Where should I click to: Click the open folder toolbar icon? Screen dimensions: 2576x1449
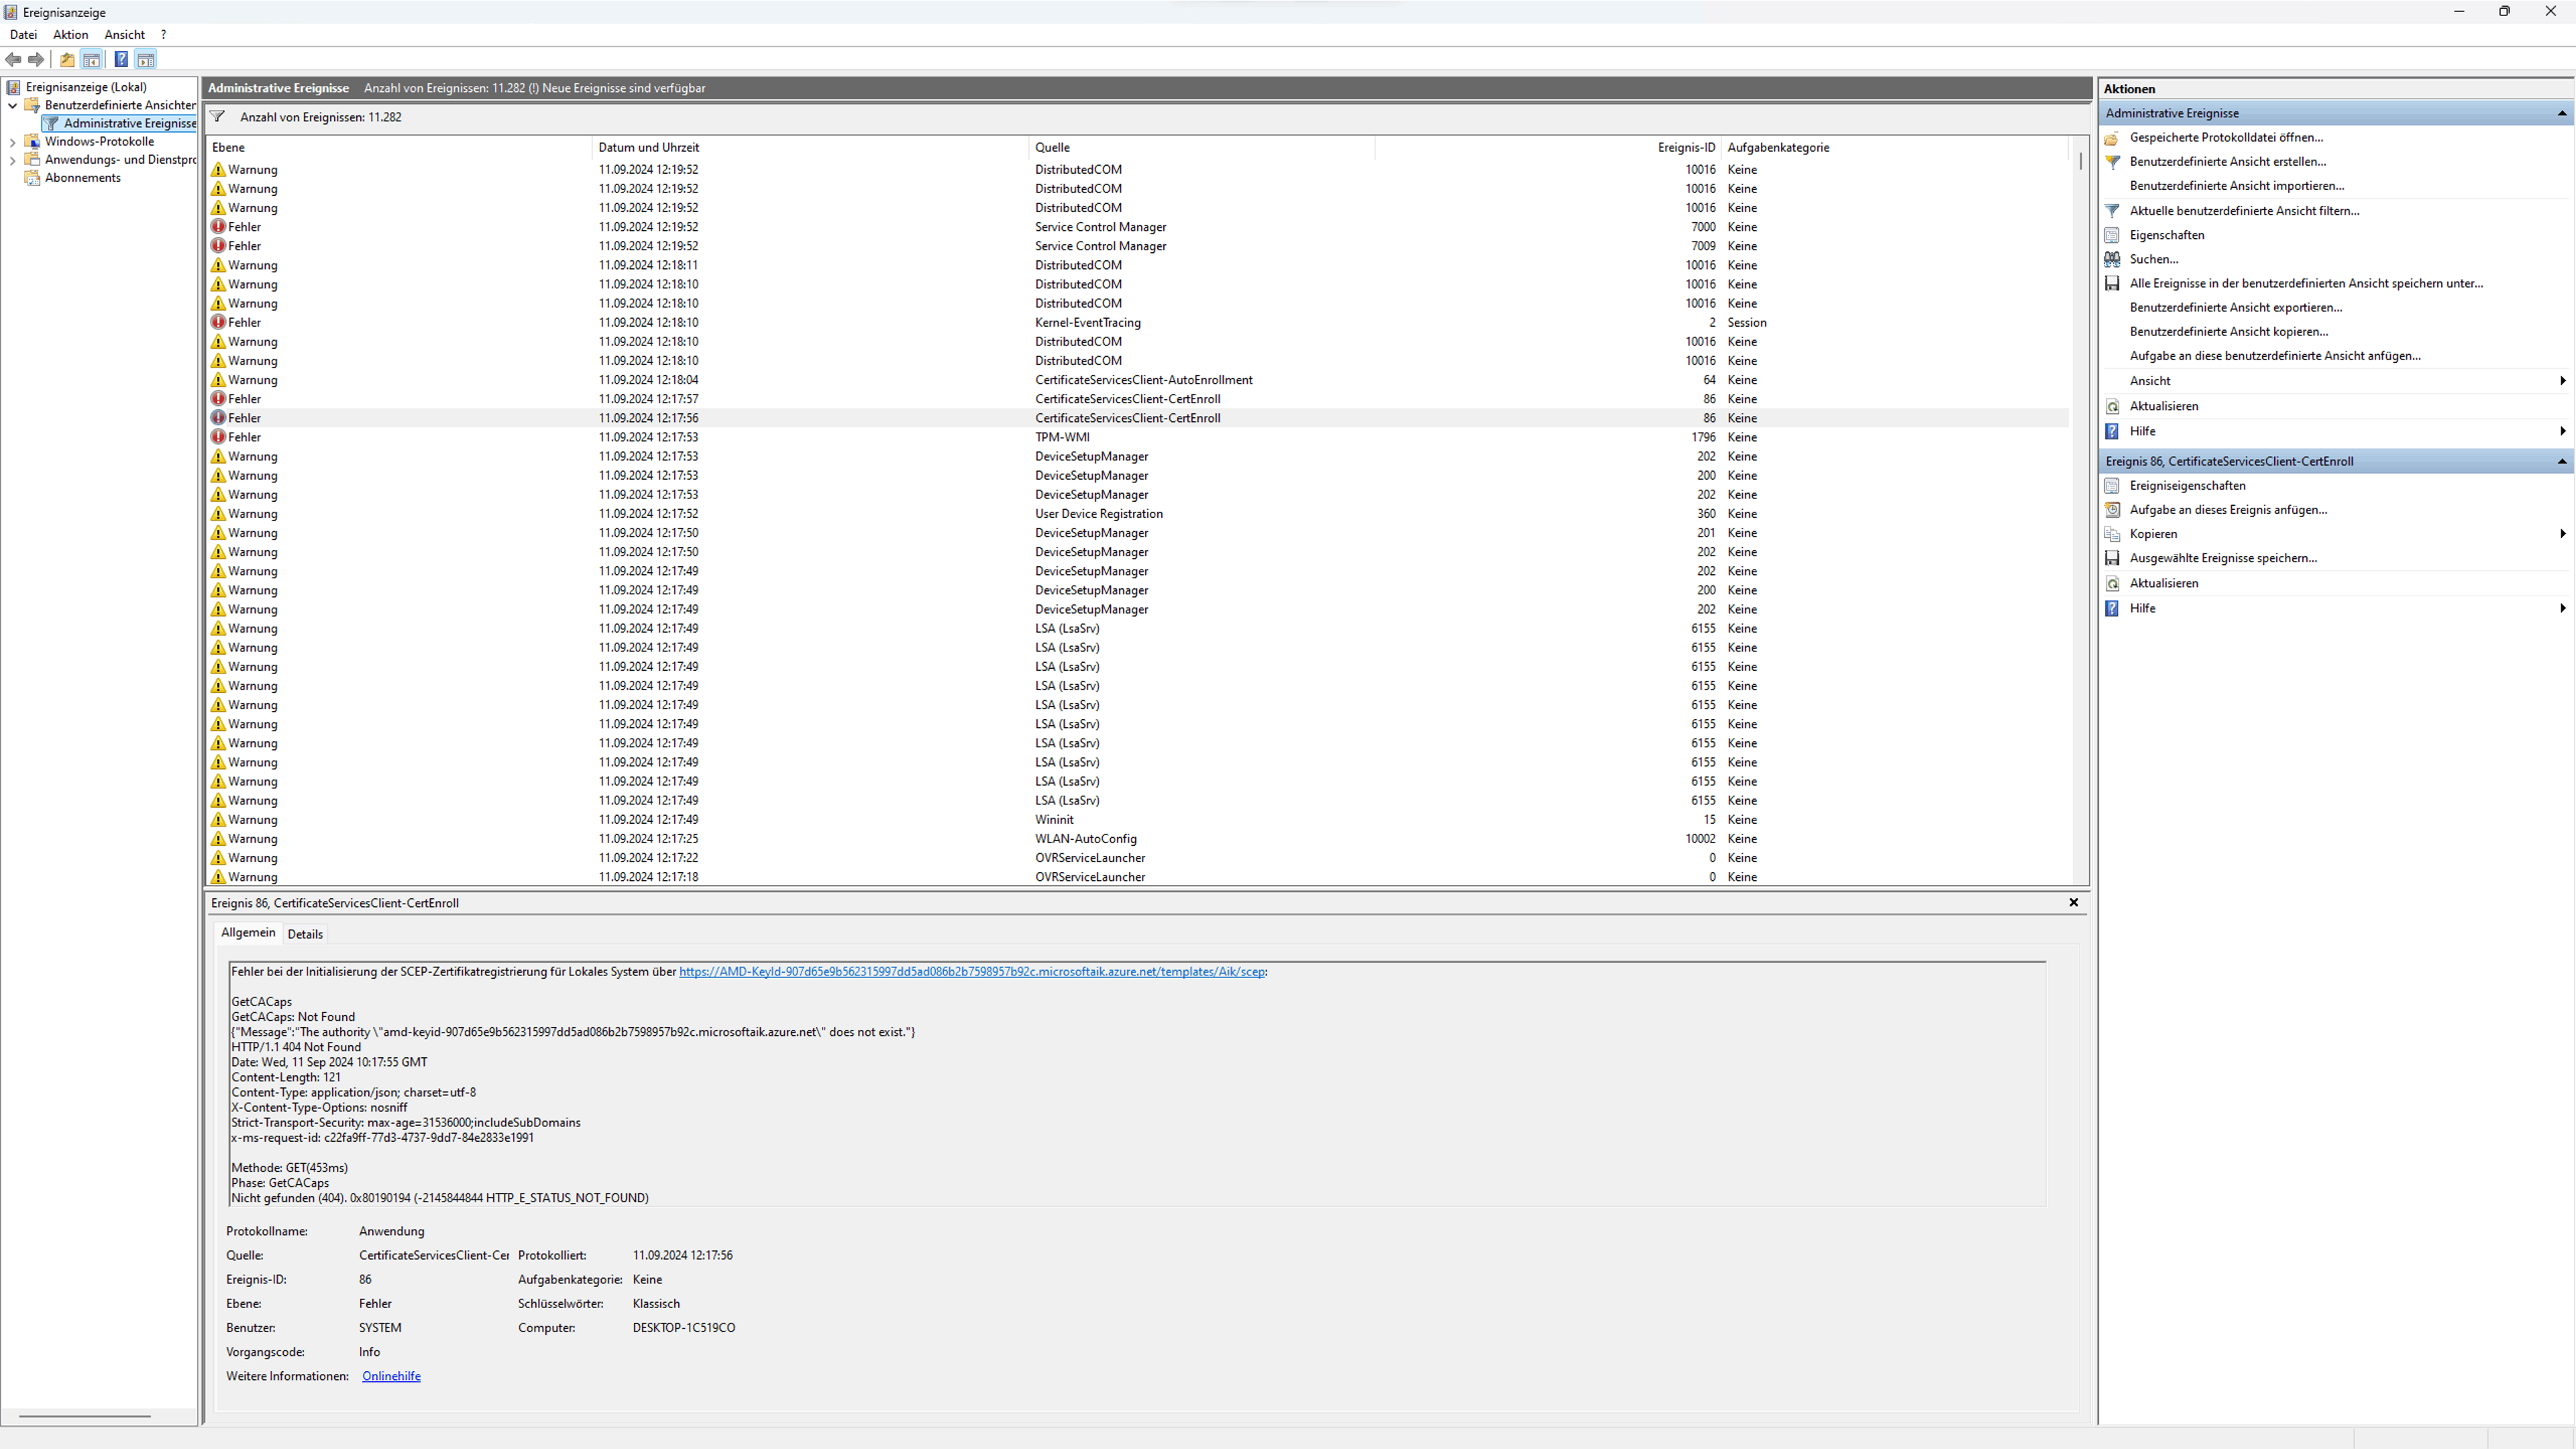point(67,60)
